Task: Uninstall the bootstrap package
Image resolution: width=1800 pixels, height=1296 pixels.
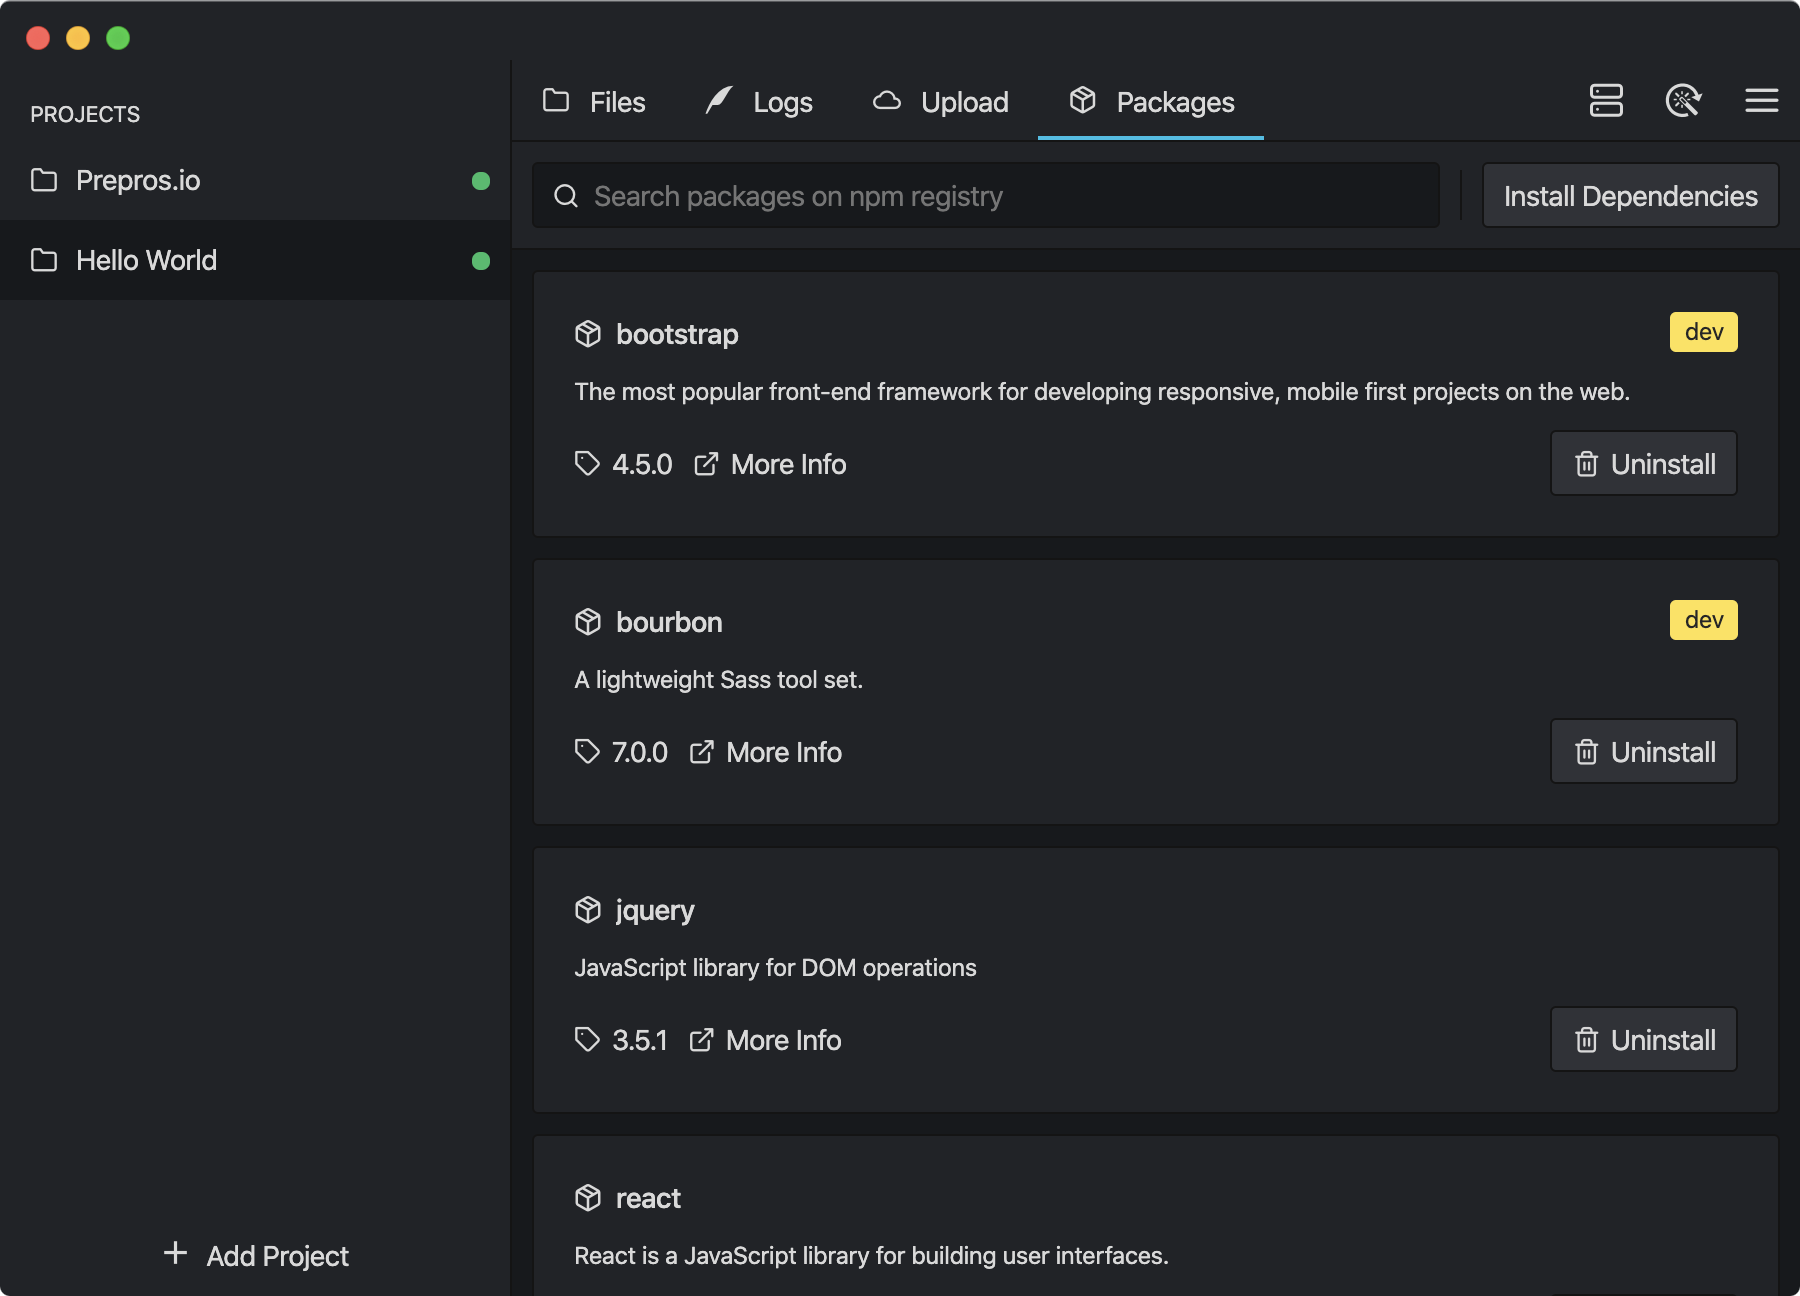Action: pyautogui.click(x=1644, y=464)
